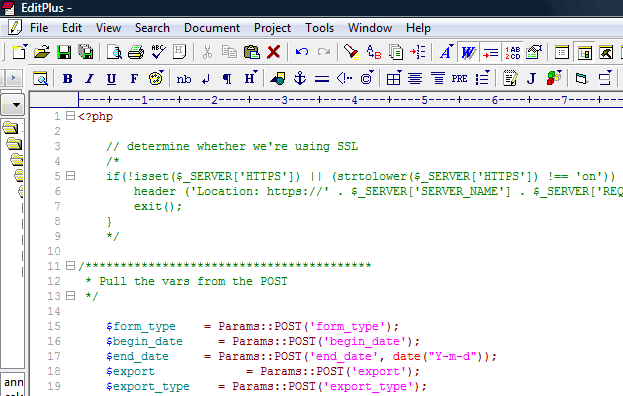Screen dimensions: 623x396
Task: Click the Browser preview icon in the HTML toolbar
Action: [41, 79]
